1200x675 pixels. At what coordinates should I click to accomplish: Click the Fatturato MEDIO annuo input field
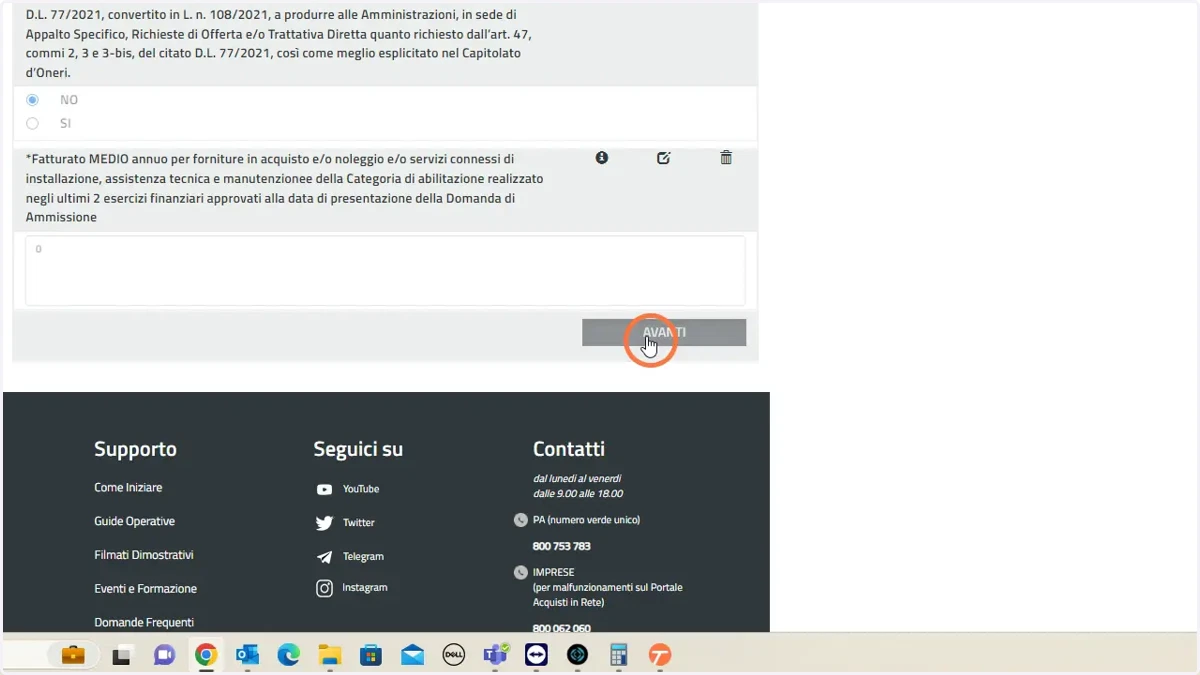pyautogui.click(x=385, y=270)
